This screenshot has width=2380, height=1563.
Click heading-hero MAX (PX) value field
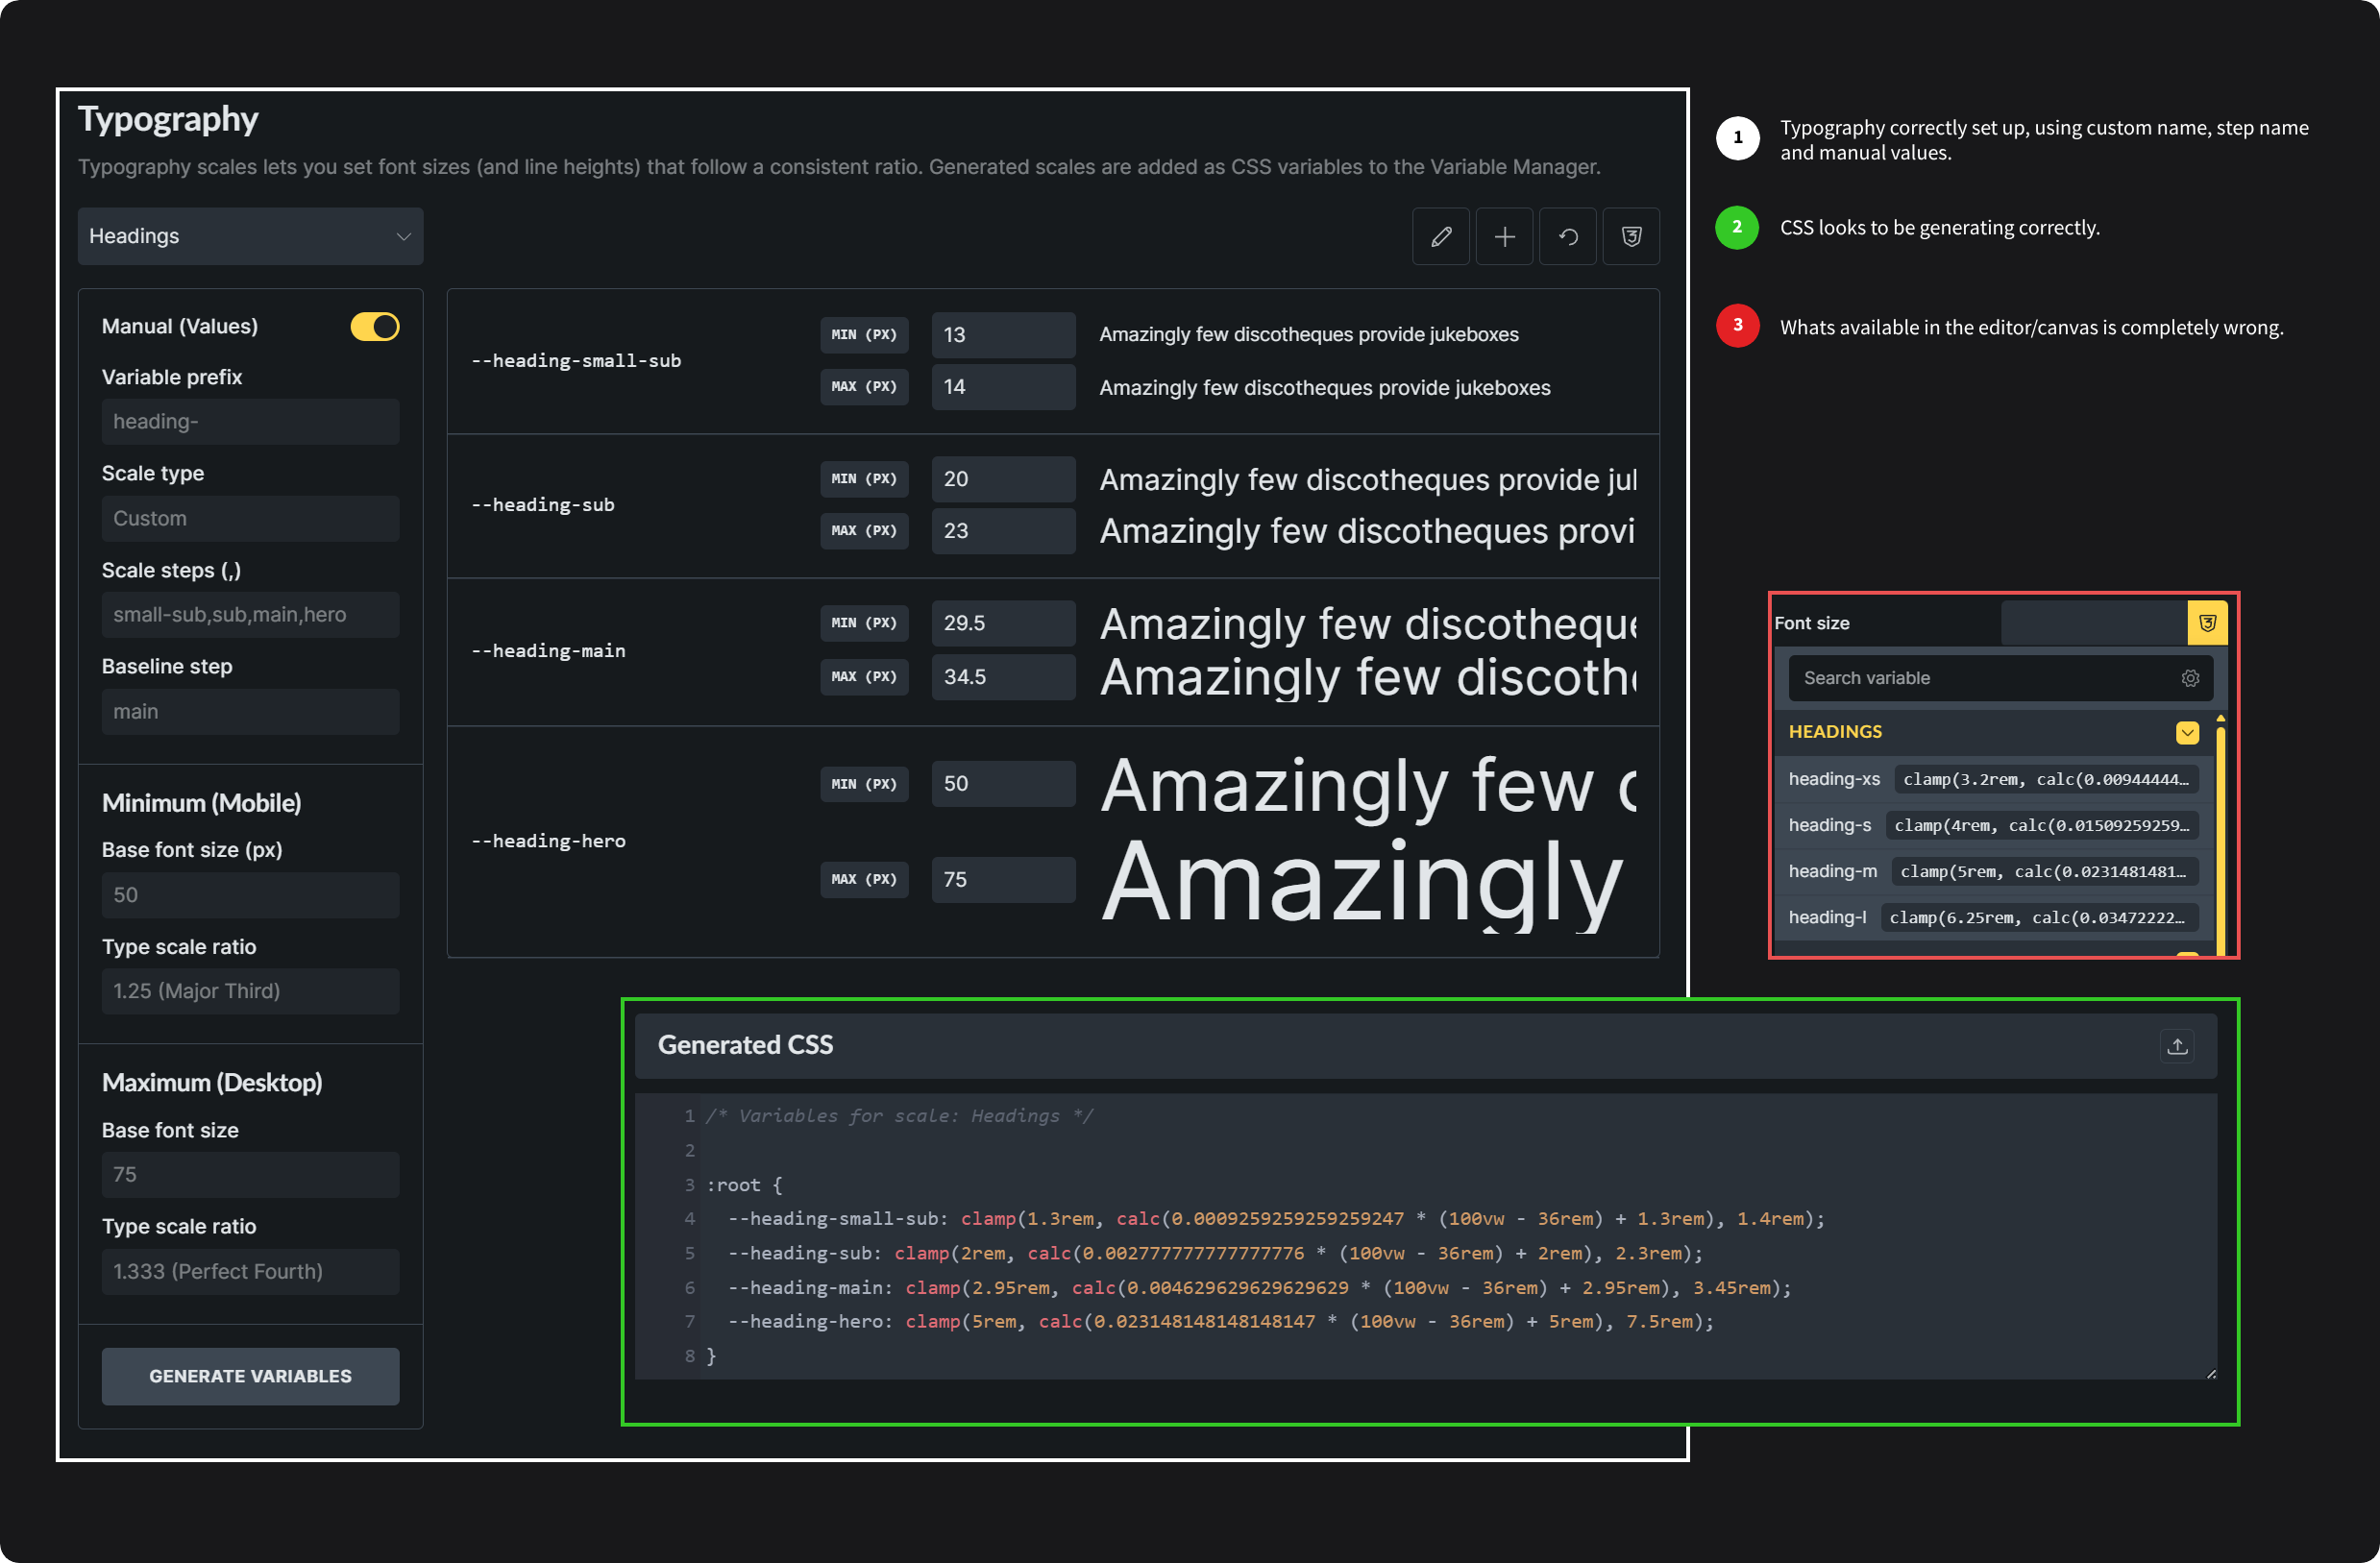(1002, 880)
